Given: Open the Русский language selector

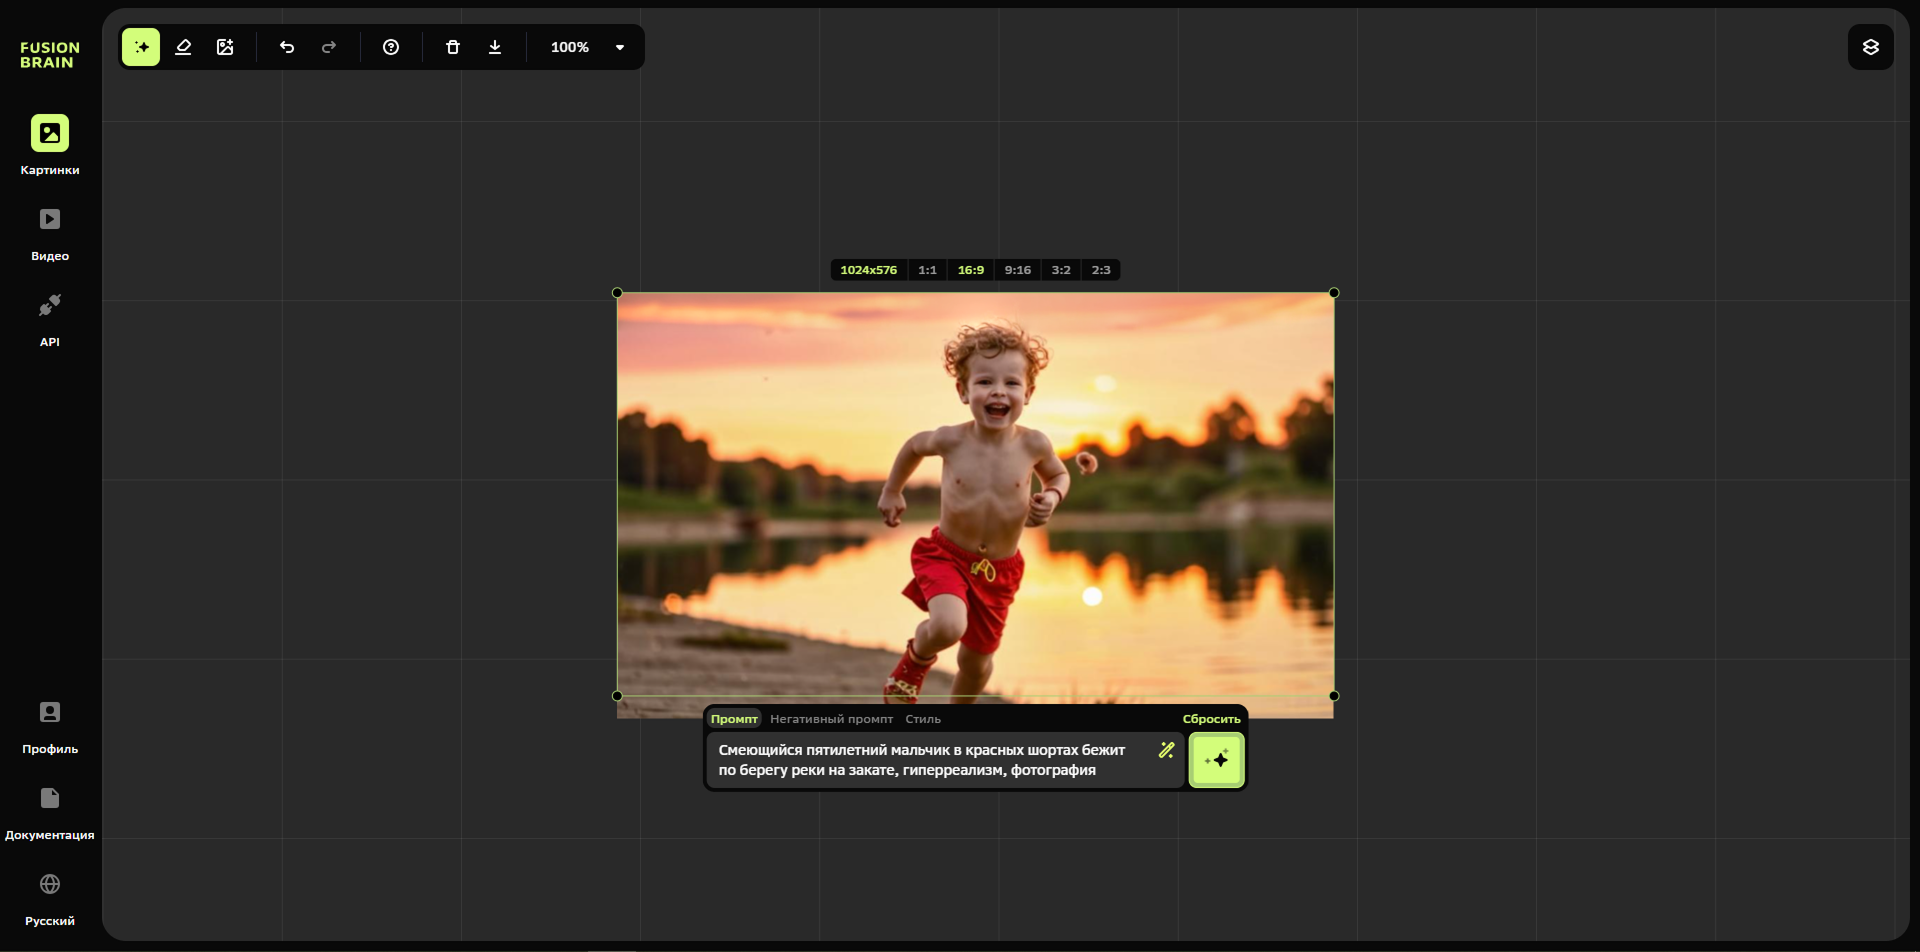Looking at the screenshot, I should [x=50, y=898].
